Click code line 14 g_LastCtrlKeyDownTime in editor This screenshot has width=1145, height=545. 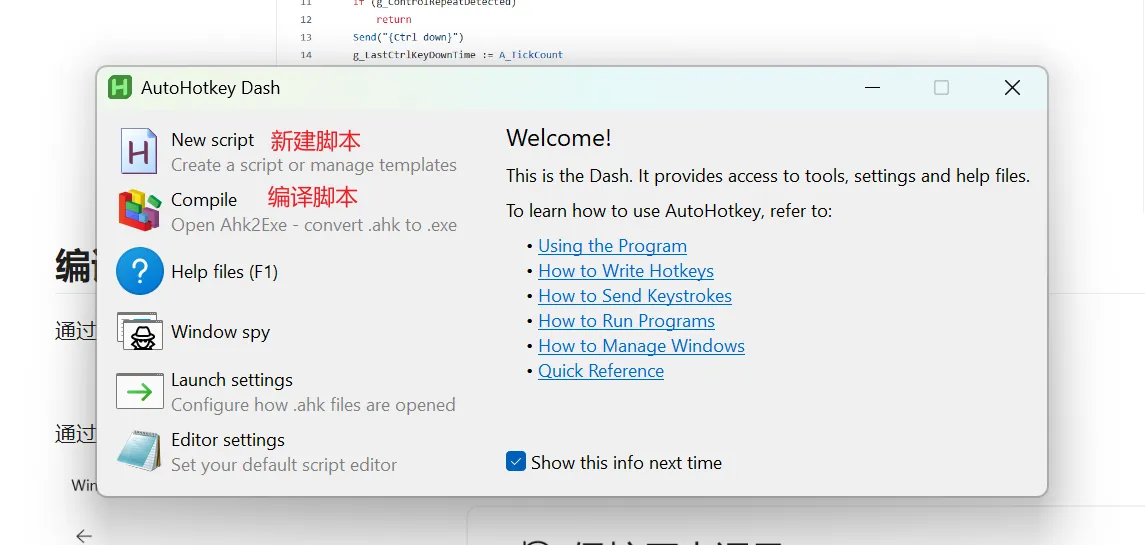(457, 54)
